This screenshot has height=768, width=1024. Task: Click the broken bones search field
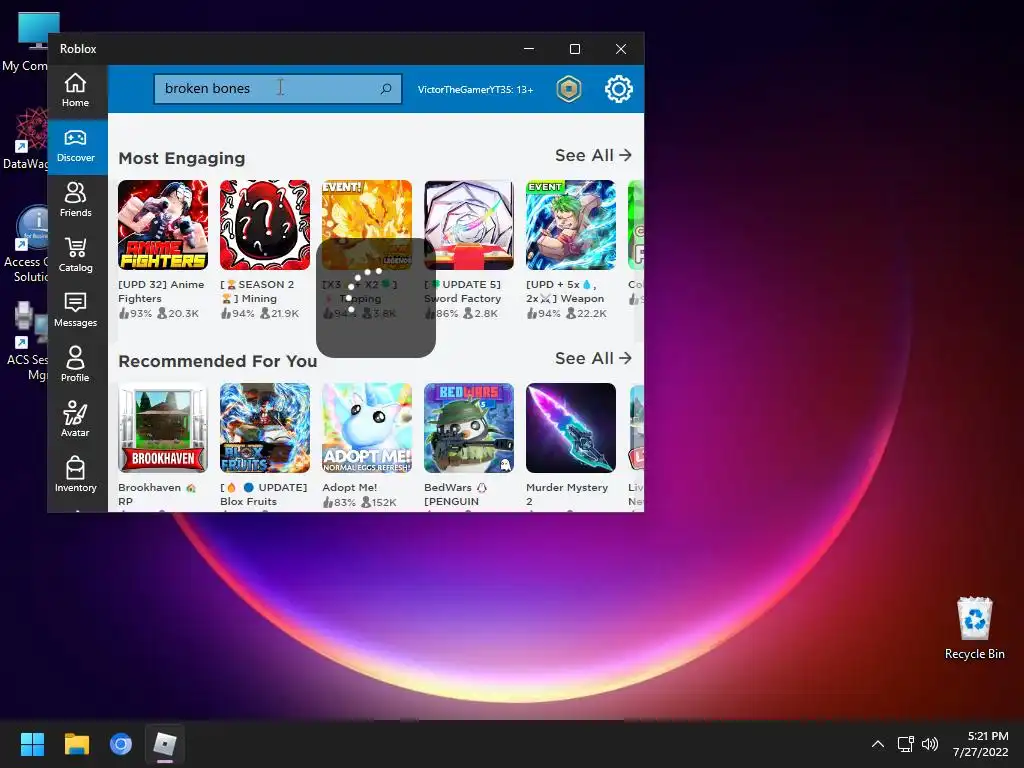click(x=278, y=88)
